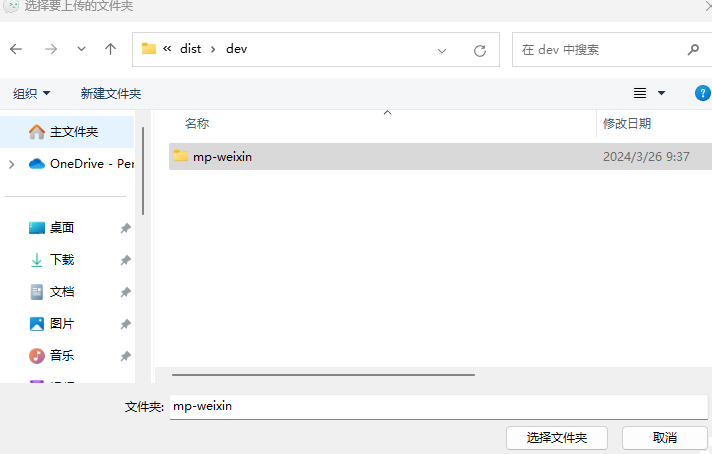The image size is (712, 454).
Task: Click the navigation pane vertical scrollbar
Action: tap(143, 171)
